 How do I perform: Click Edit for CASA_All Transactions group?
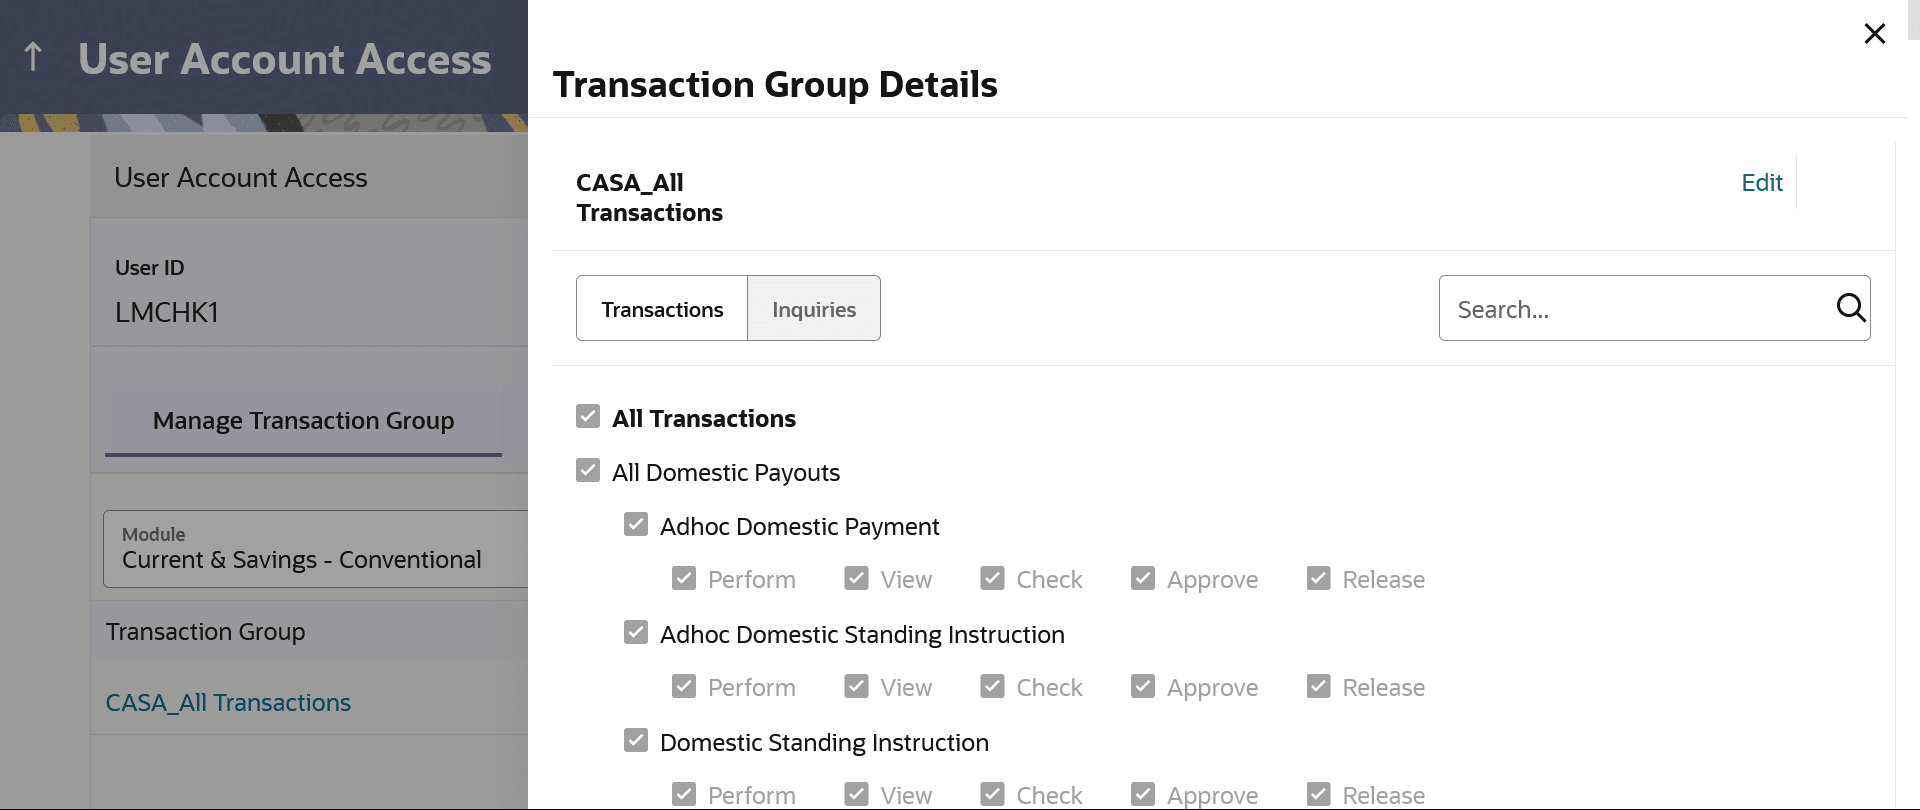click(x=1761, y=183)
